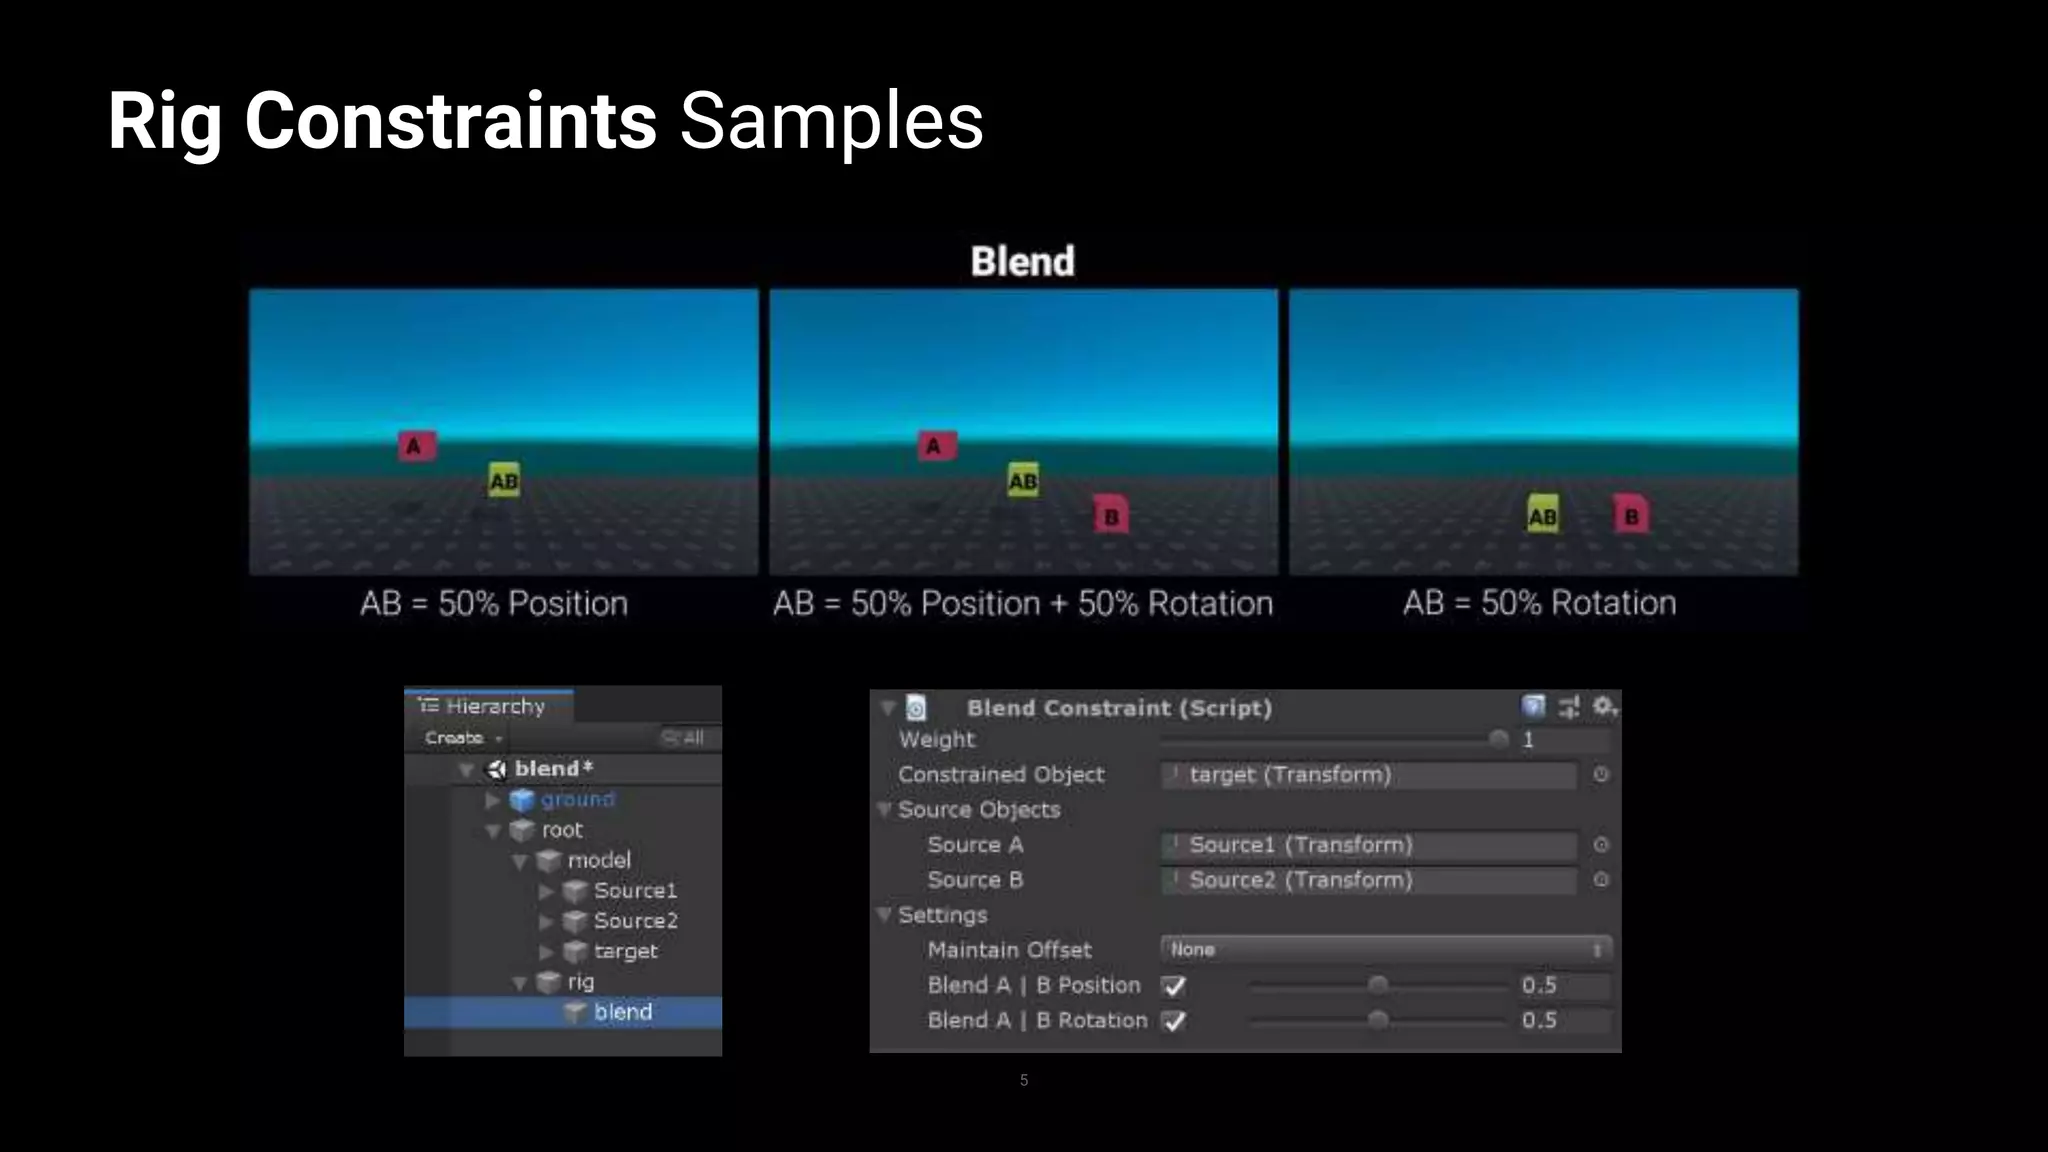Click the Unity scene icon beside blend*
Image resolution: width=2048 pixels, height=1152 pixels.
point(497,769)
